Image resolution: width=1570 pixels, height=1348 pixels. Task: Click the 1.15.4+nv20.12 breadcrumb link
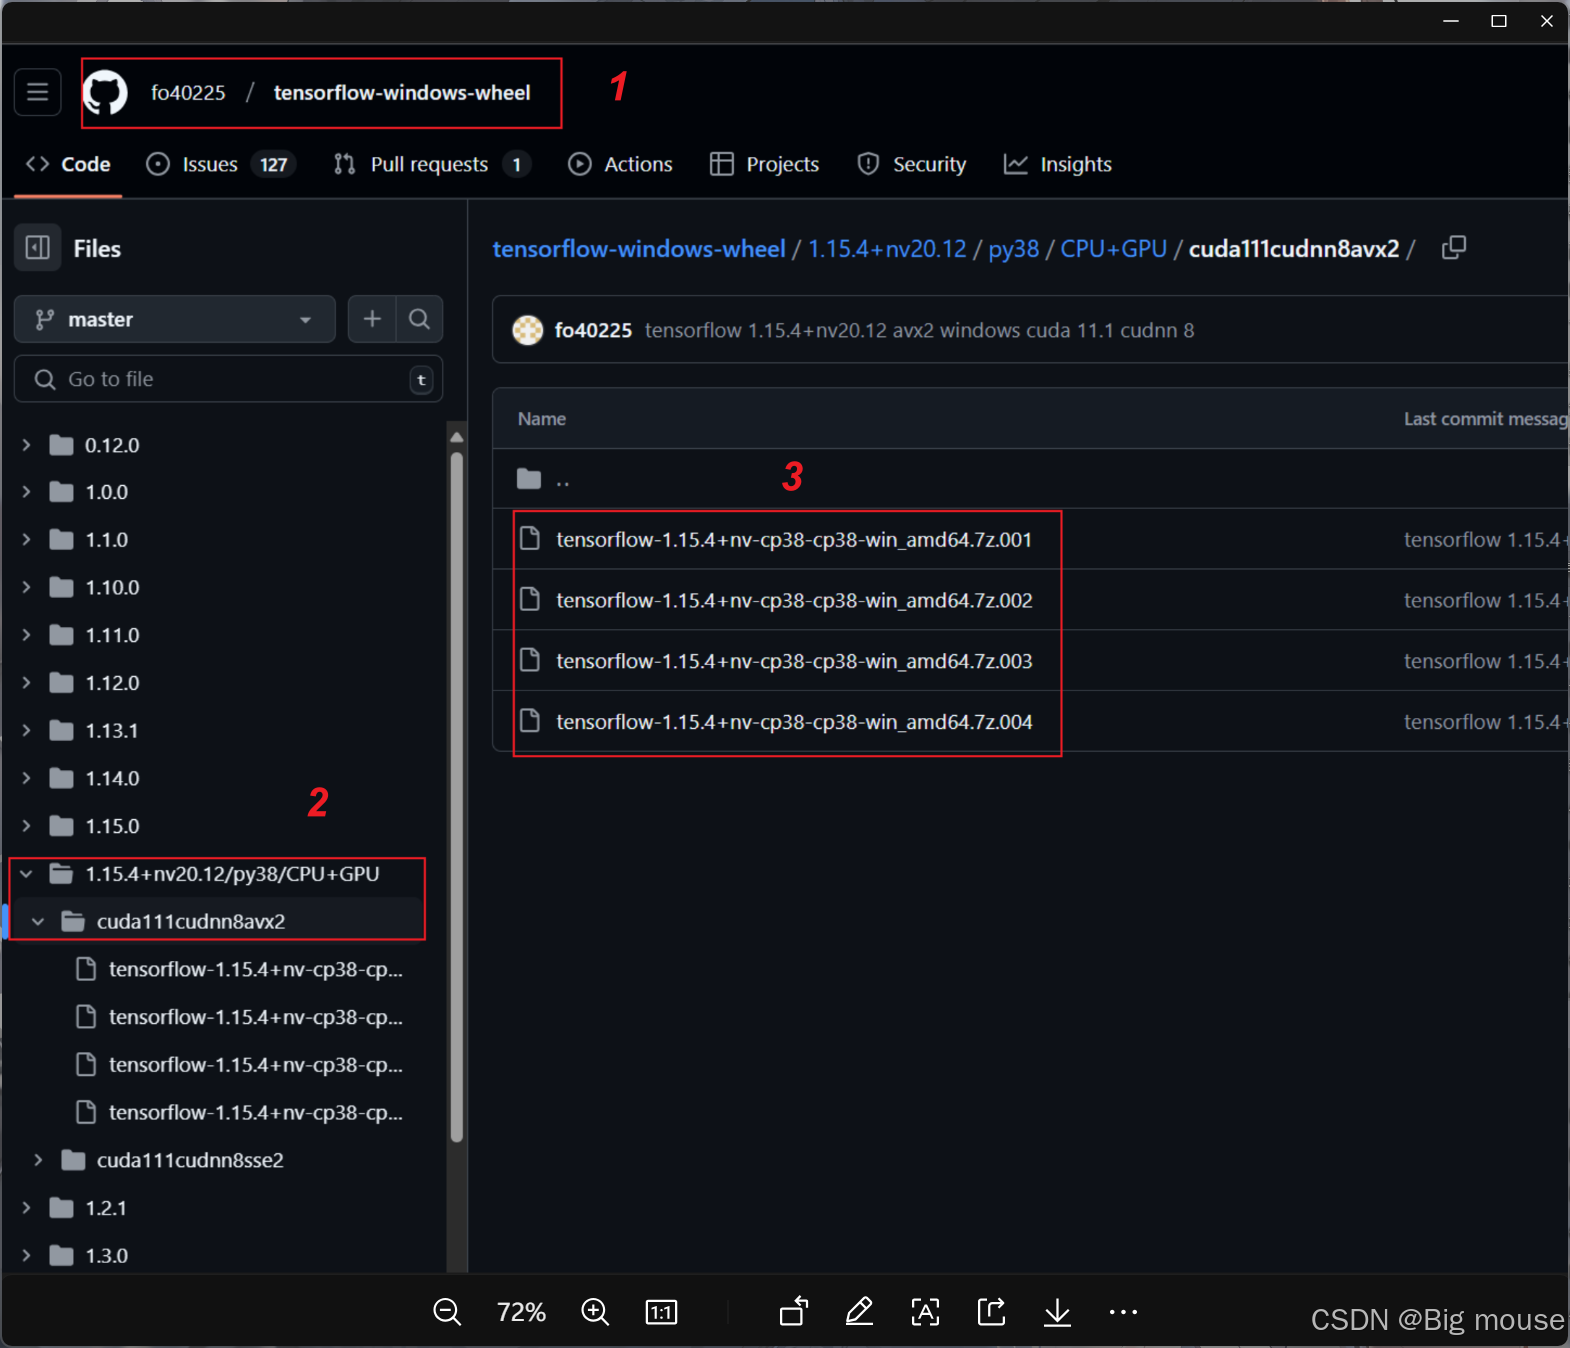[x=887, y=248]
